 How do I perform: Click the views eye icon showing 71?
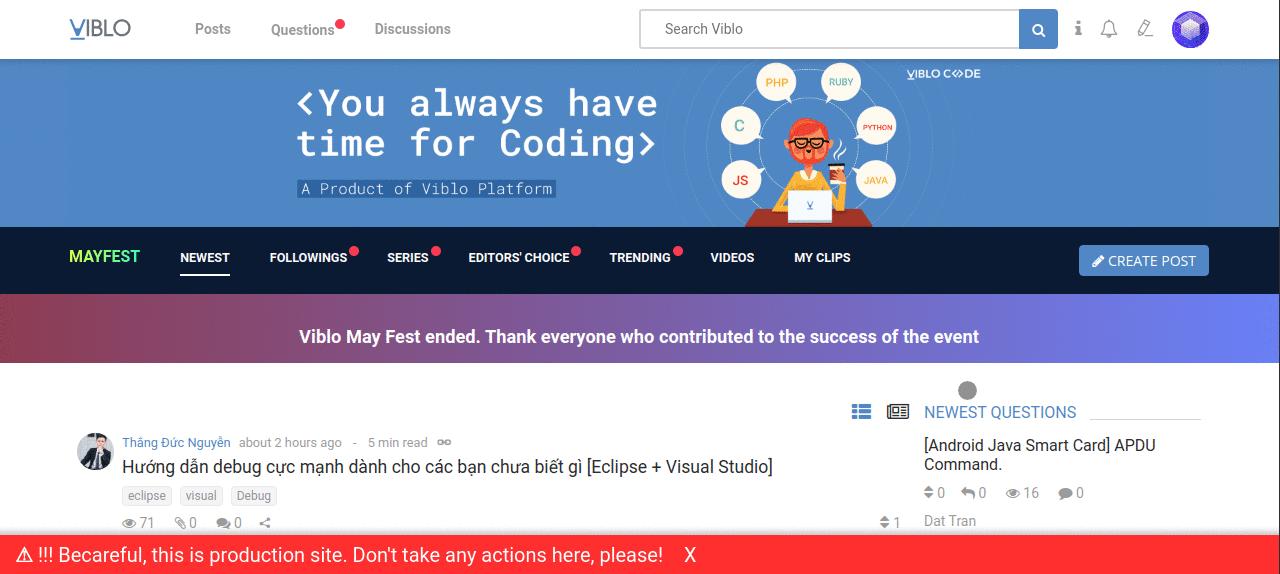pos(129,523)
